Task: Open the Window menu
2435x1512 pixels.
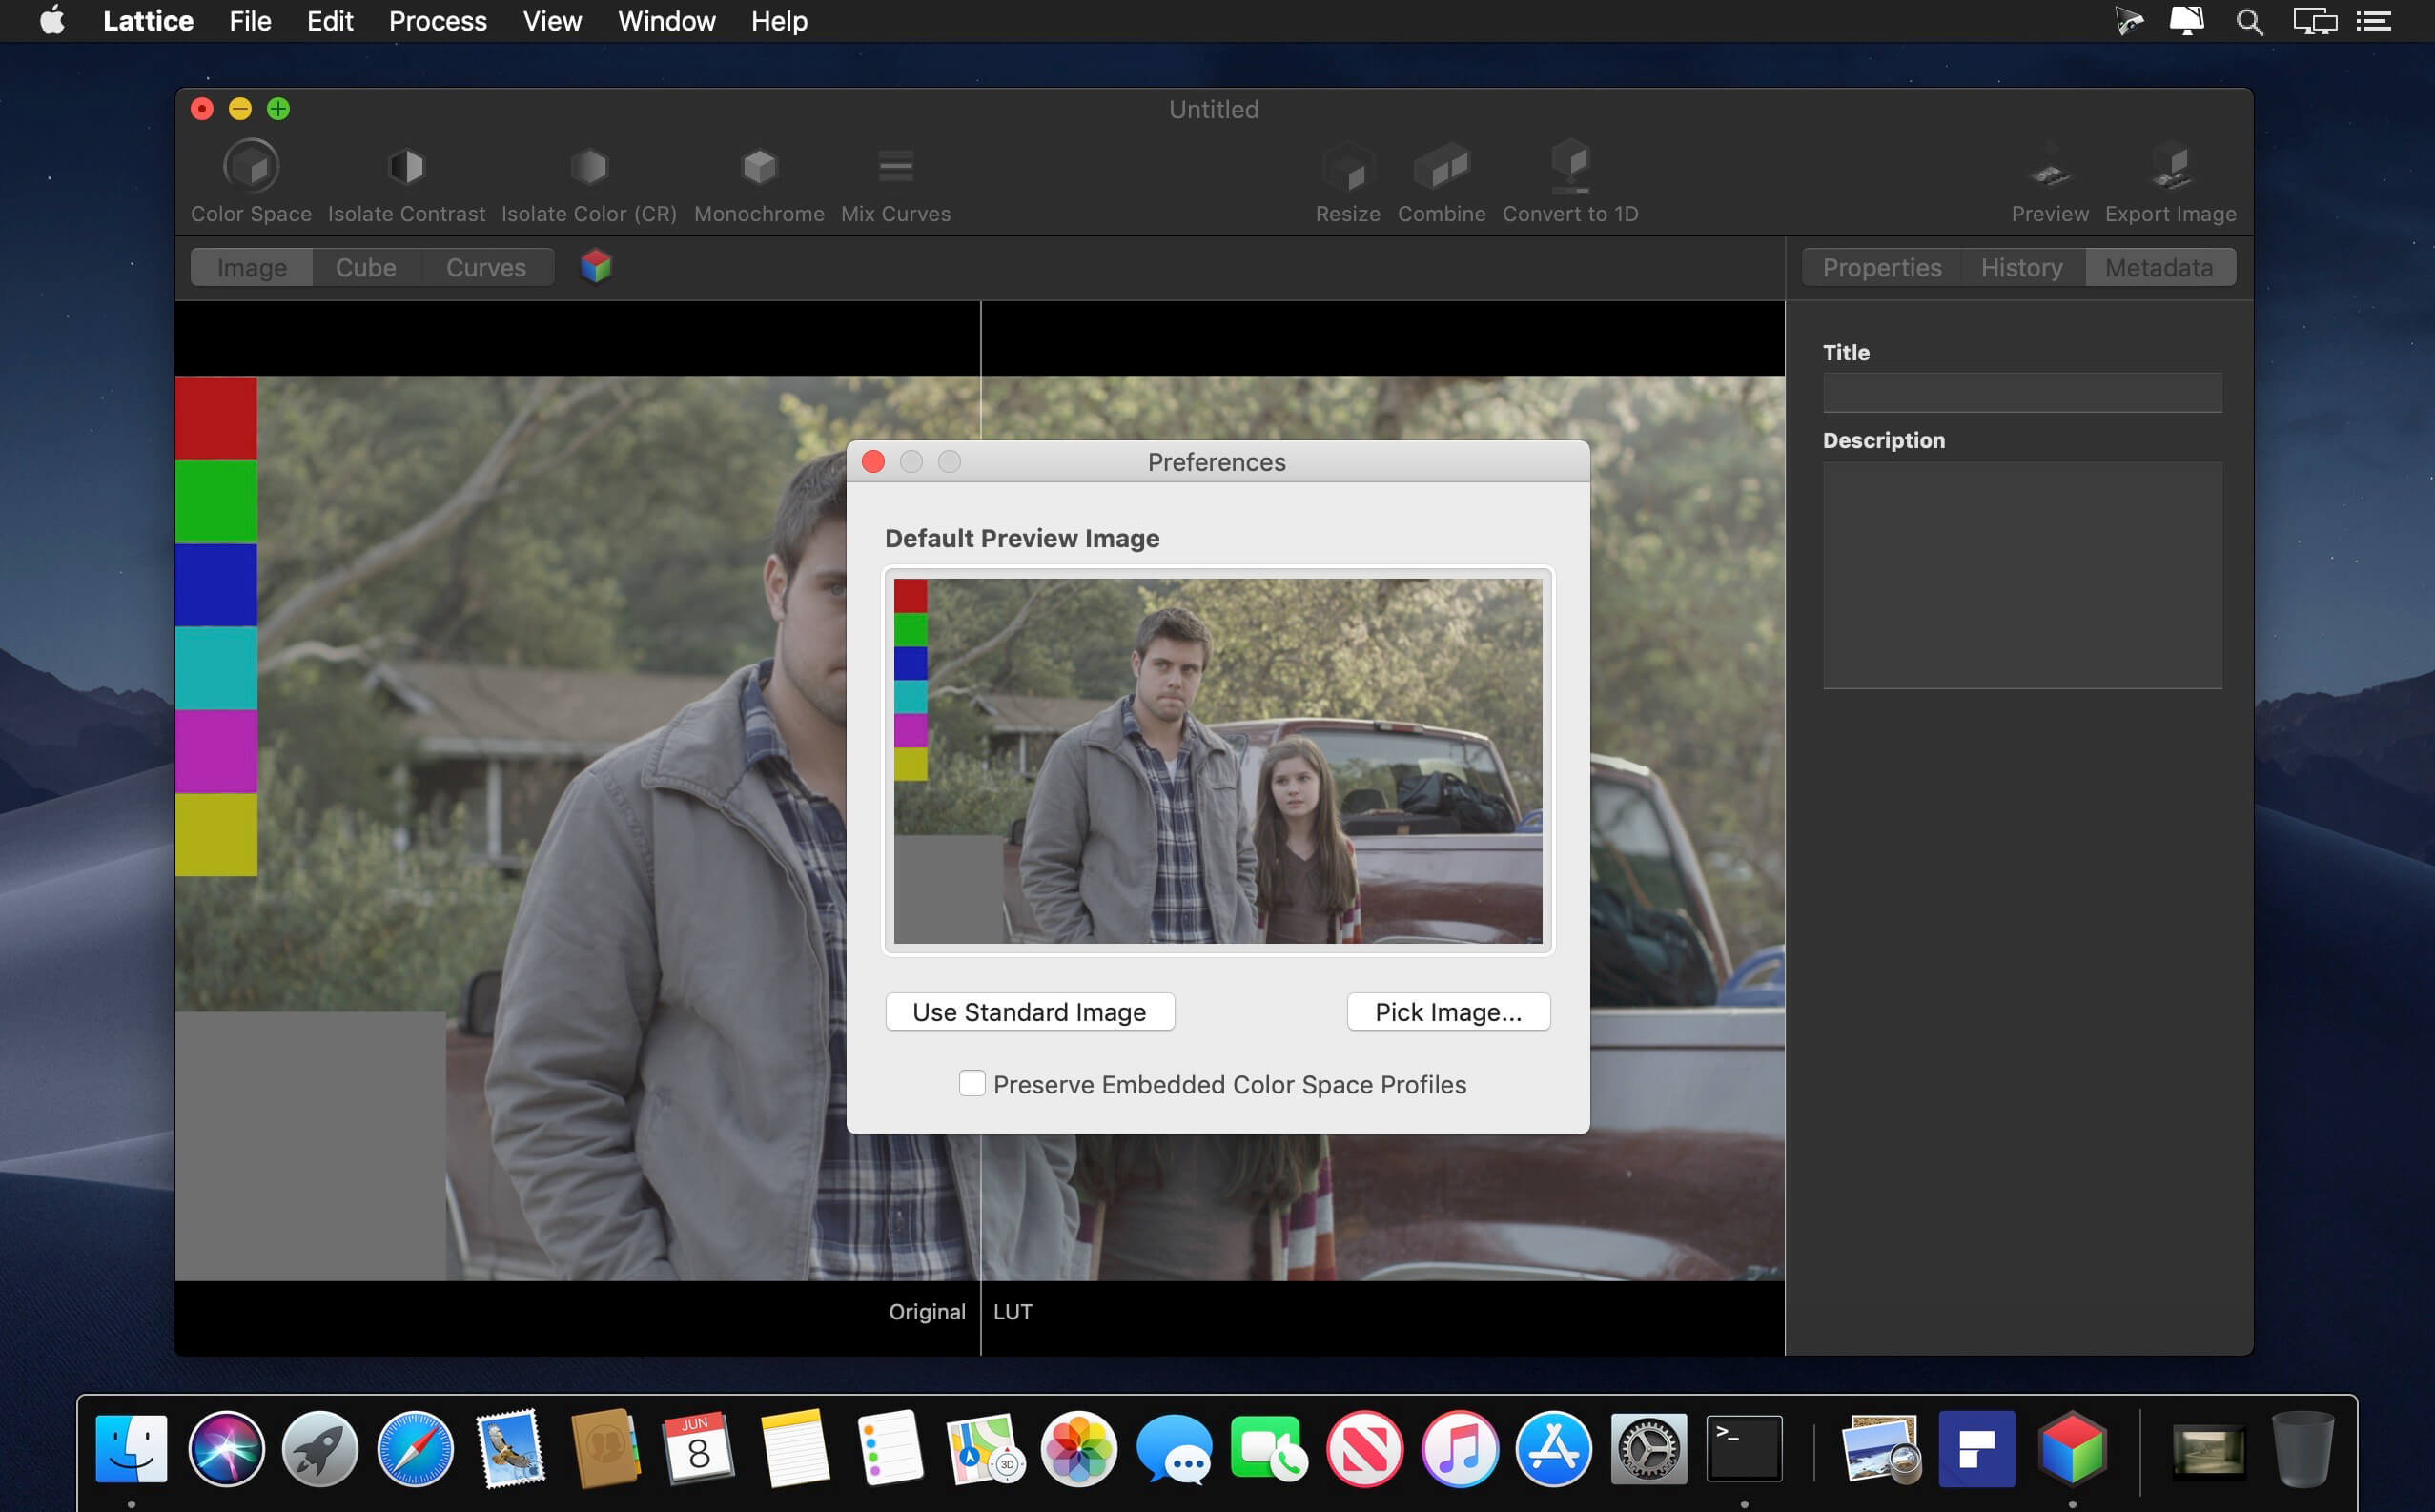Action: [x=666, y=21]
